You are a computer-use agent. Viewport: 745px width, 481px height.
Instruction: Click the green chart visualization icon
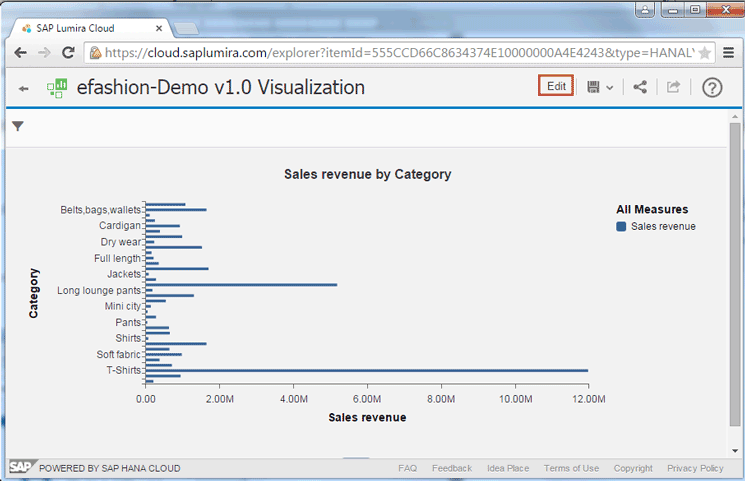pyautogui.click(x=57, y=88)
